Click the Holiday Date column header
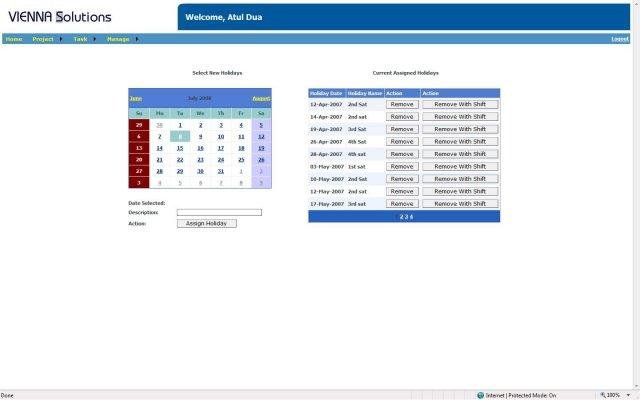 326,93
